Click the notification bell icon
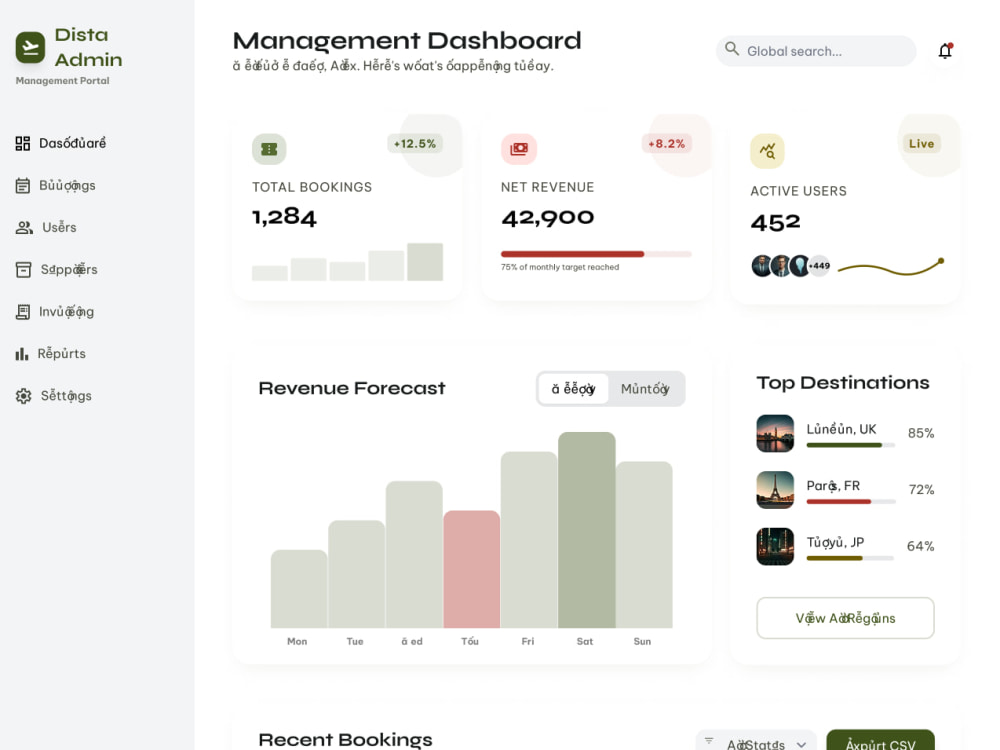The image size is (1000, 750). pyautogui.click(x=945, y=51)
